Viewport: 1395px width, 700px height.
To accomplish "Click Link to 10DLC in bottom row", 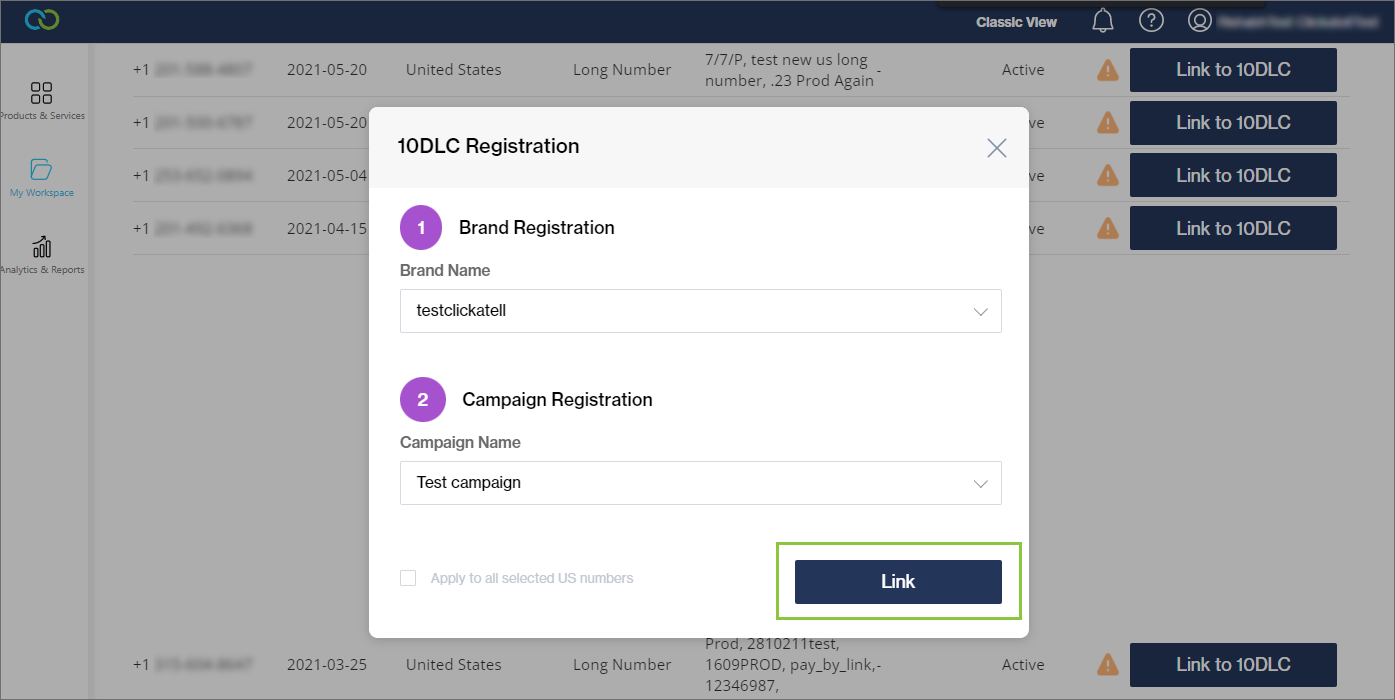I will click(1233, 664).
